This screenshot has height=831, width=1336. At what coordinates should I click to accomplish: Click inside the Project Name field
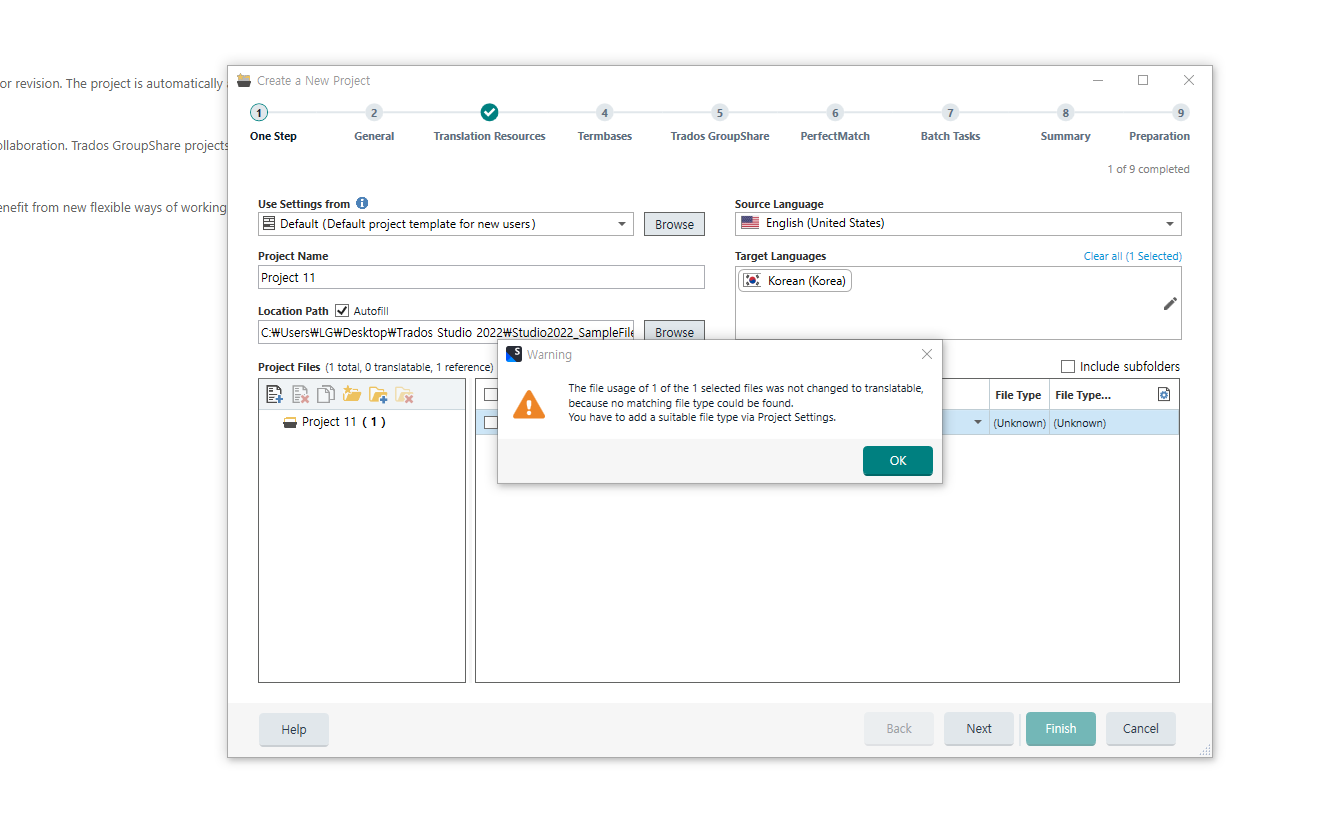(480, 276)
